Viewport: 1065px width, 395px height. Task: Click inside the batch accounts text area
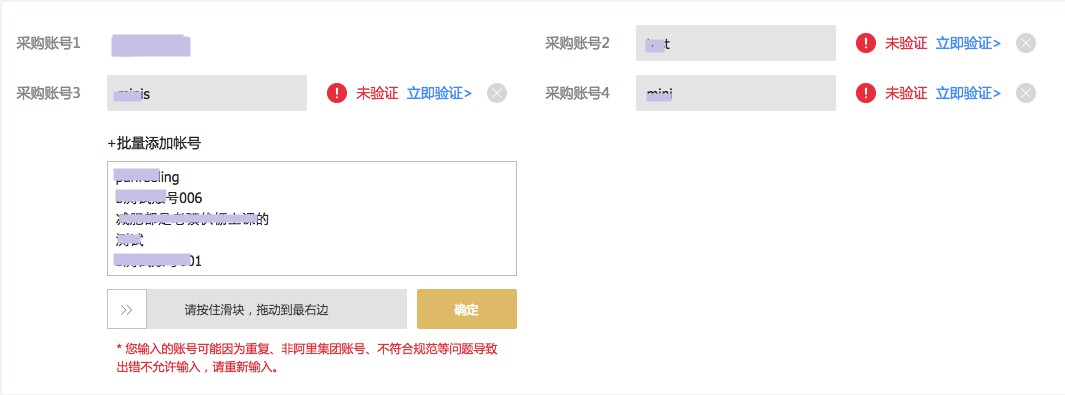point(312,219)
